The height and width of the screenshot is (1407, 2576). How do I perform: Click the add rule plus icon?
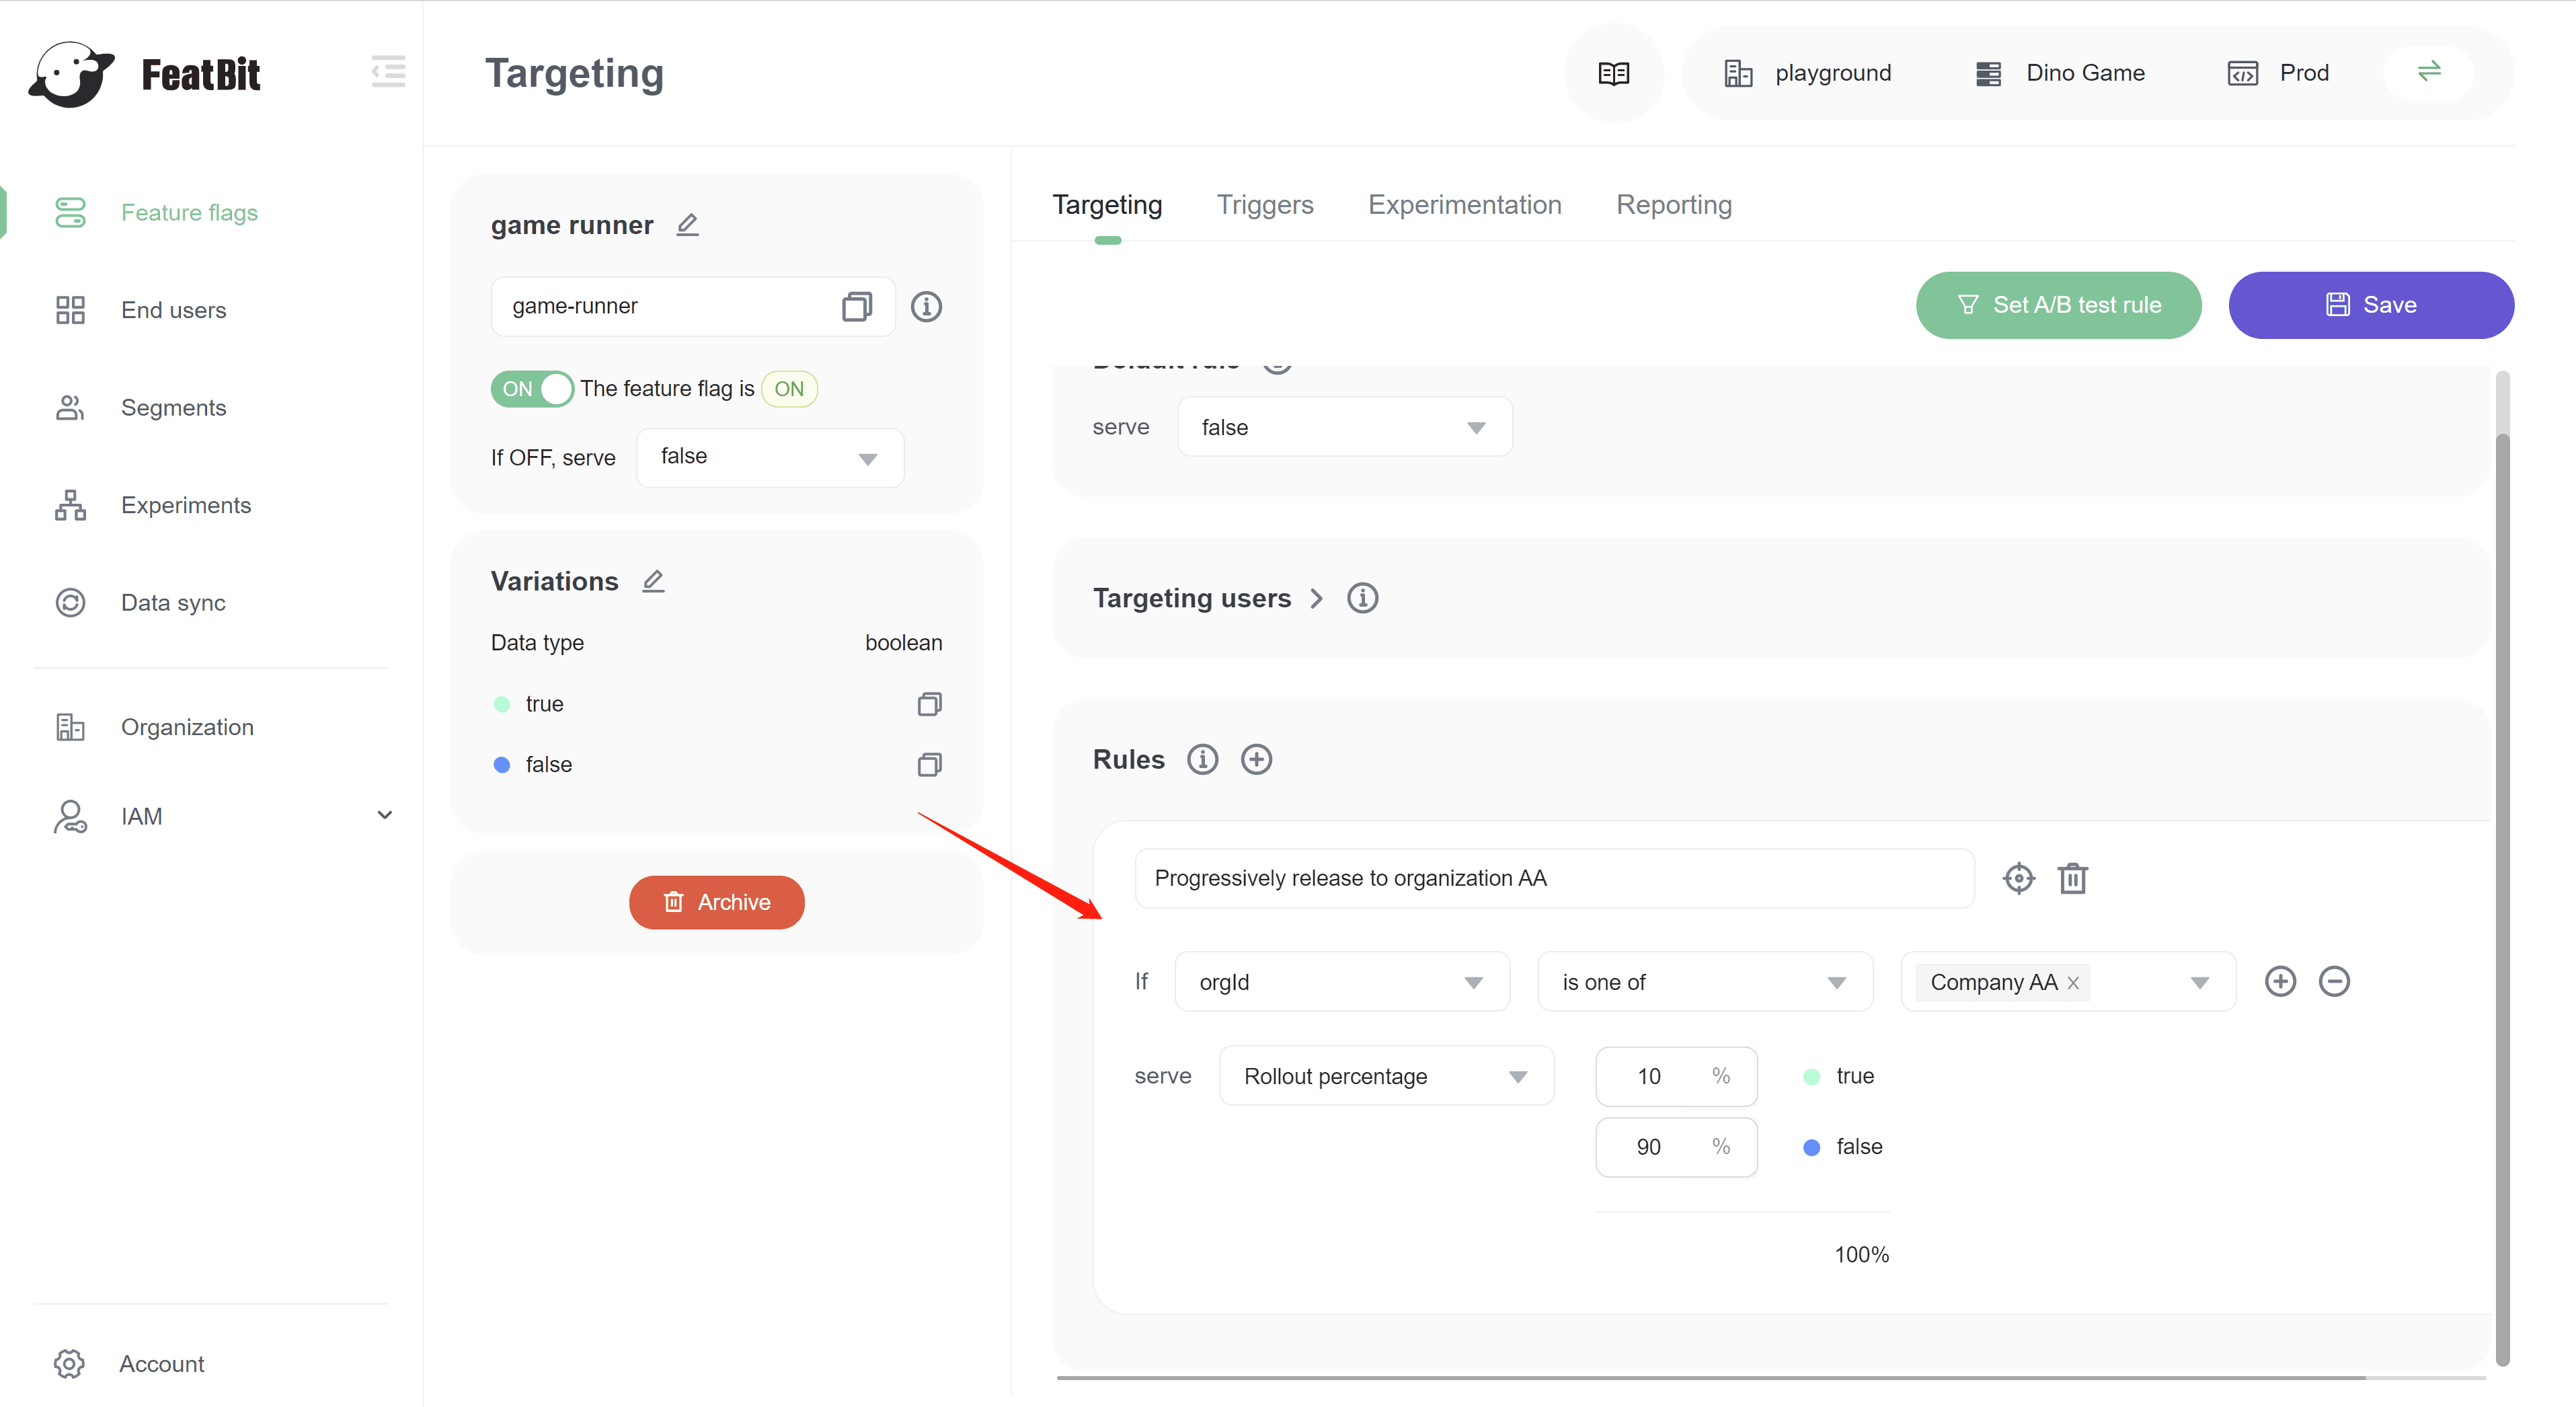coord(1256,759)
